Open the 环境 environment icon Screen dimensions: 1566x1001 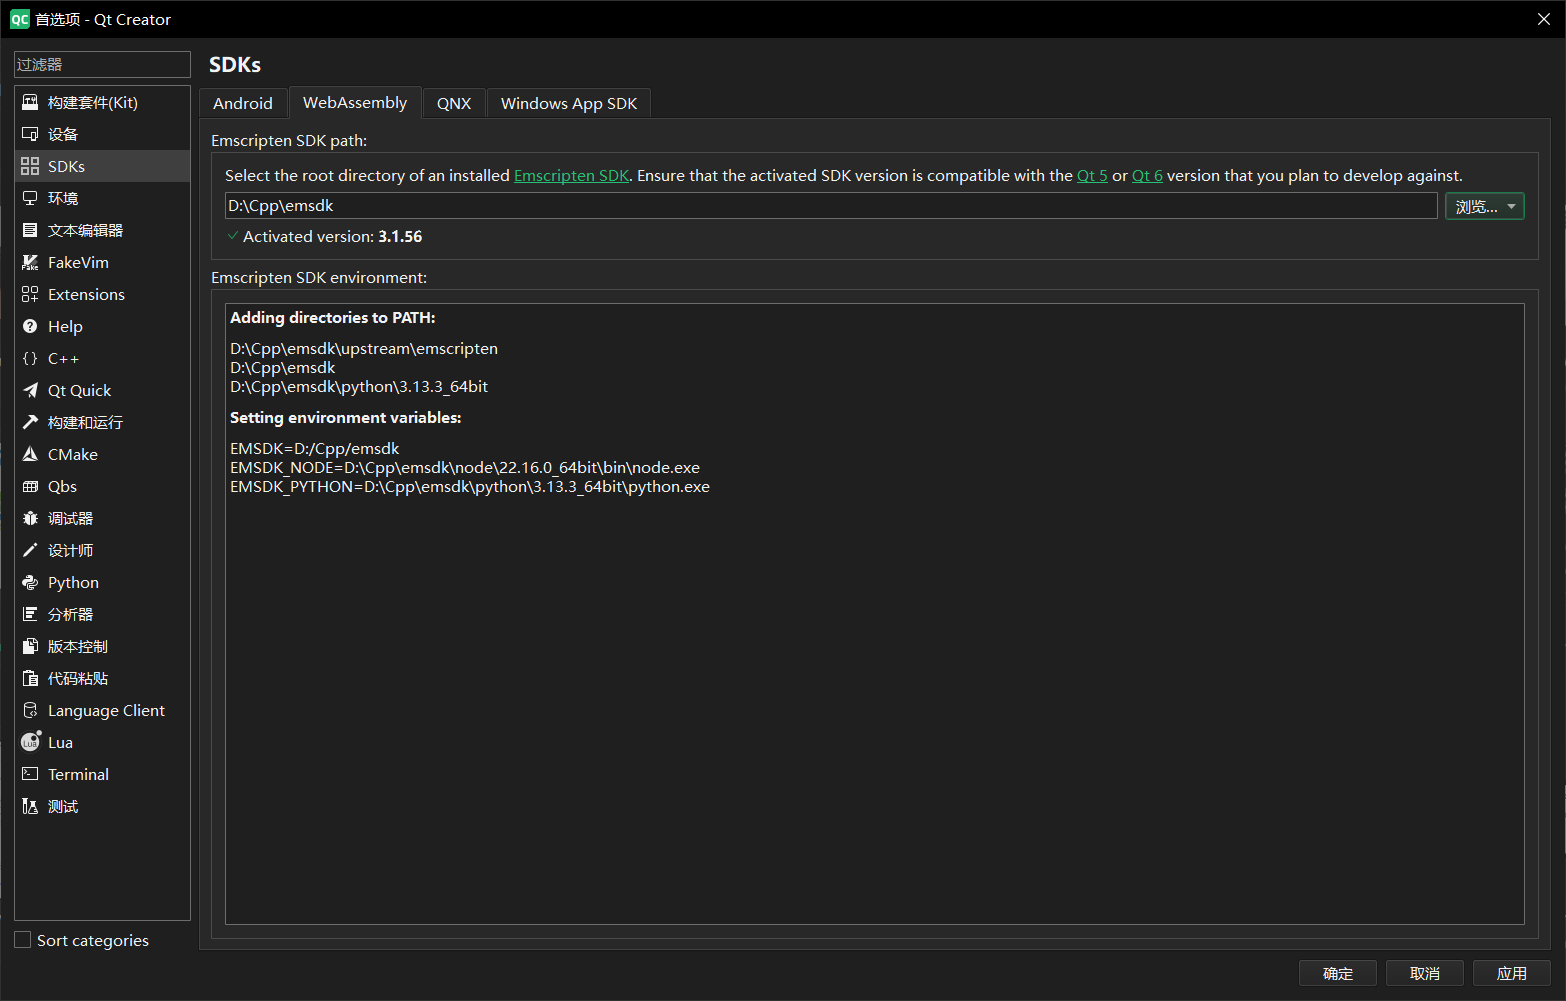click(30, 198)
